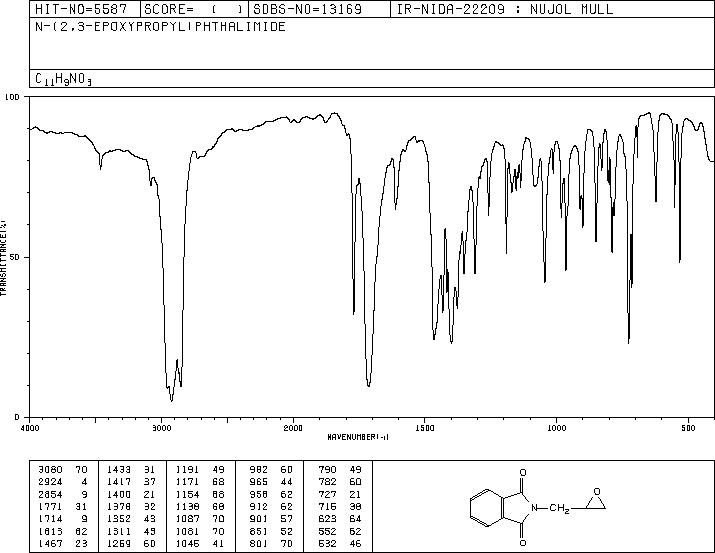Select the 3080 peak table entry

click(x=63, y=470)
